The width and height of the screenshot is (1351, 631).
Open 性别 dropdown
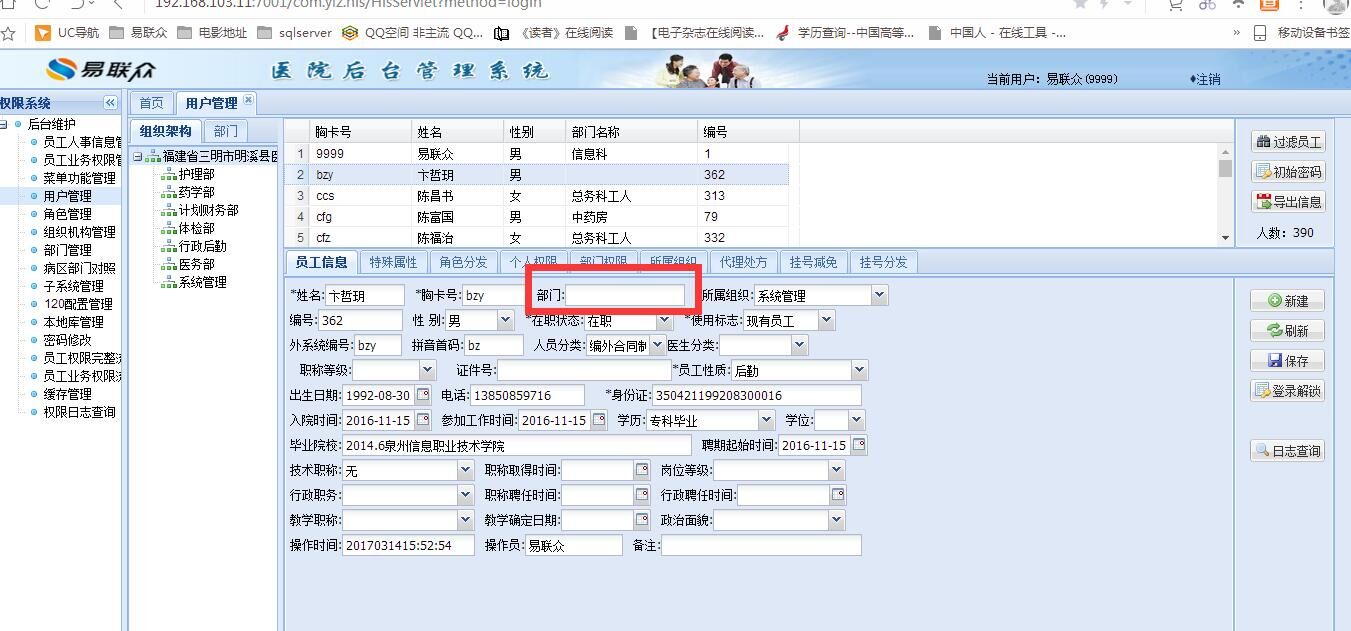coord(505,320)
